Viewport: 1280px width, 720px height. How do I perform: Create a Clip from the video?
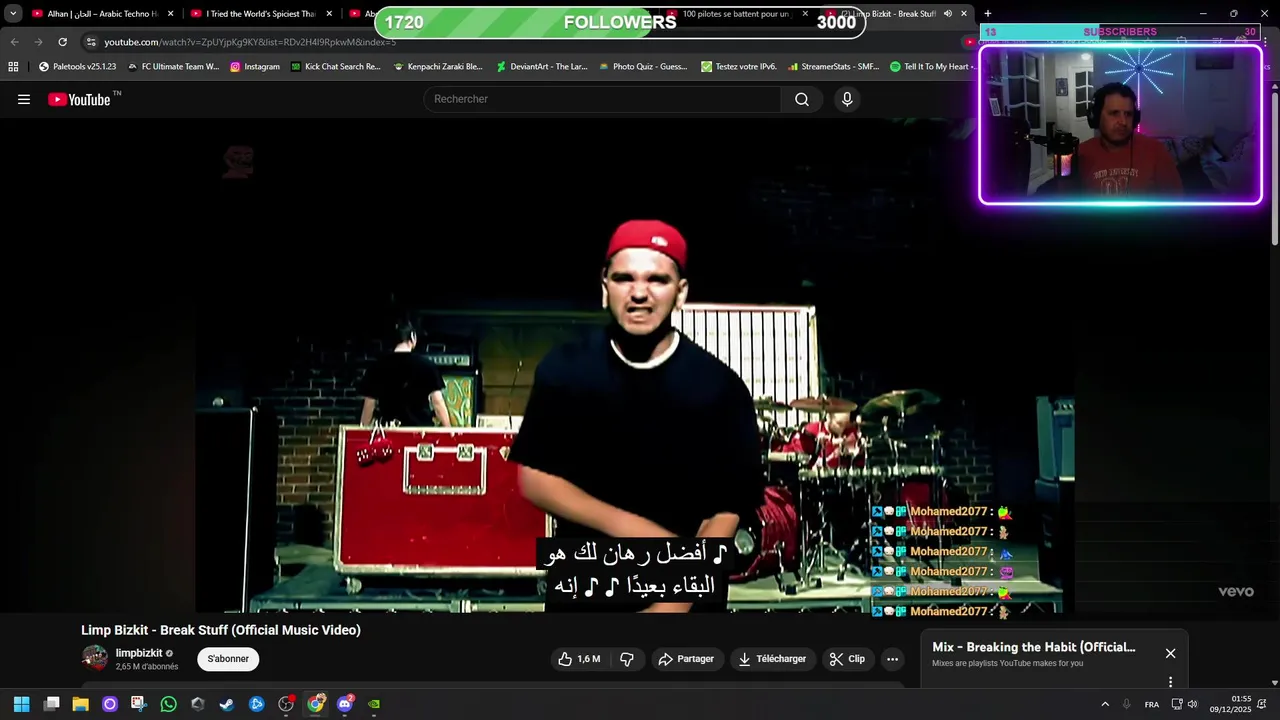point(848,659)
